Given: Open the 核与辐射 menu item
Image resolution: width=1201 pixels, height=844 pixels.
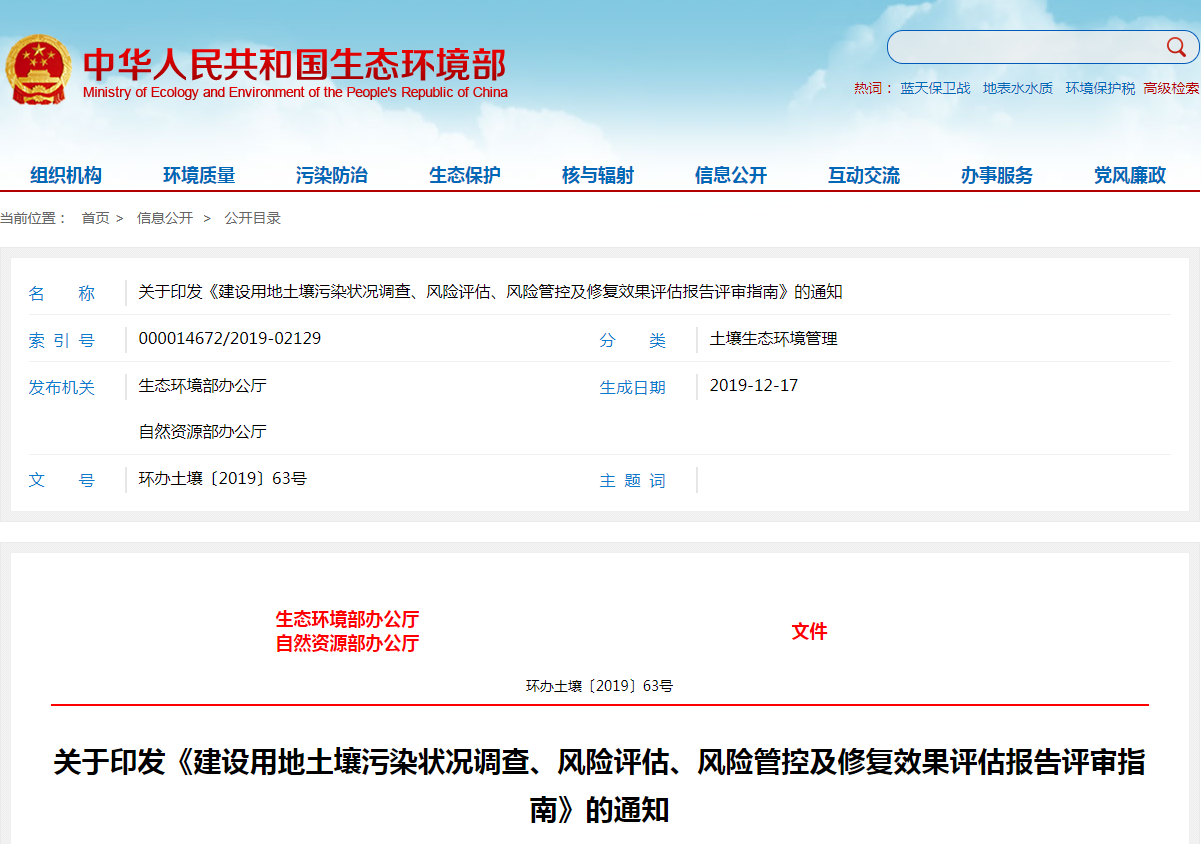Looking at the screenshot, I should tap(598, 175).
